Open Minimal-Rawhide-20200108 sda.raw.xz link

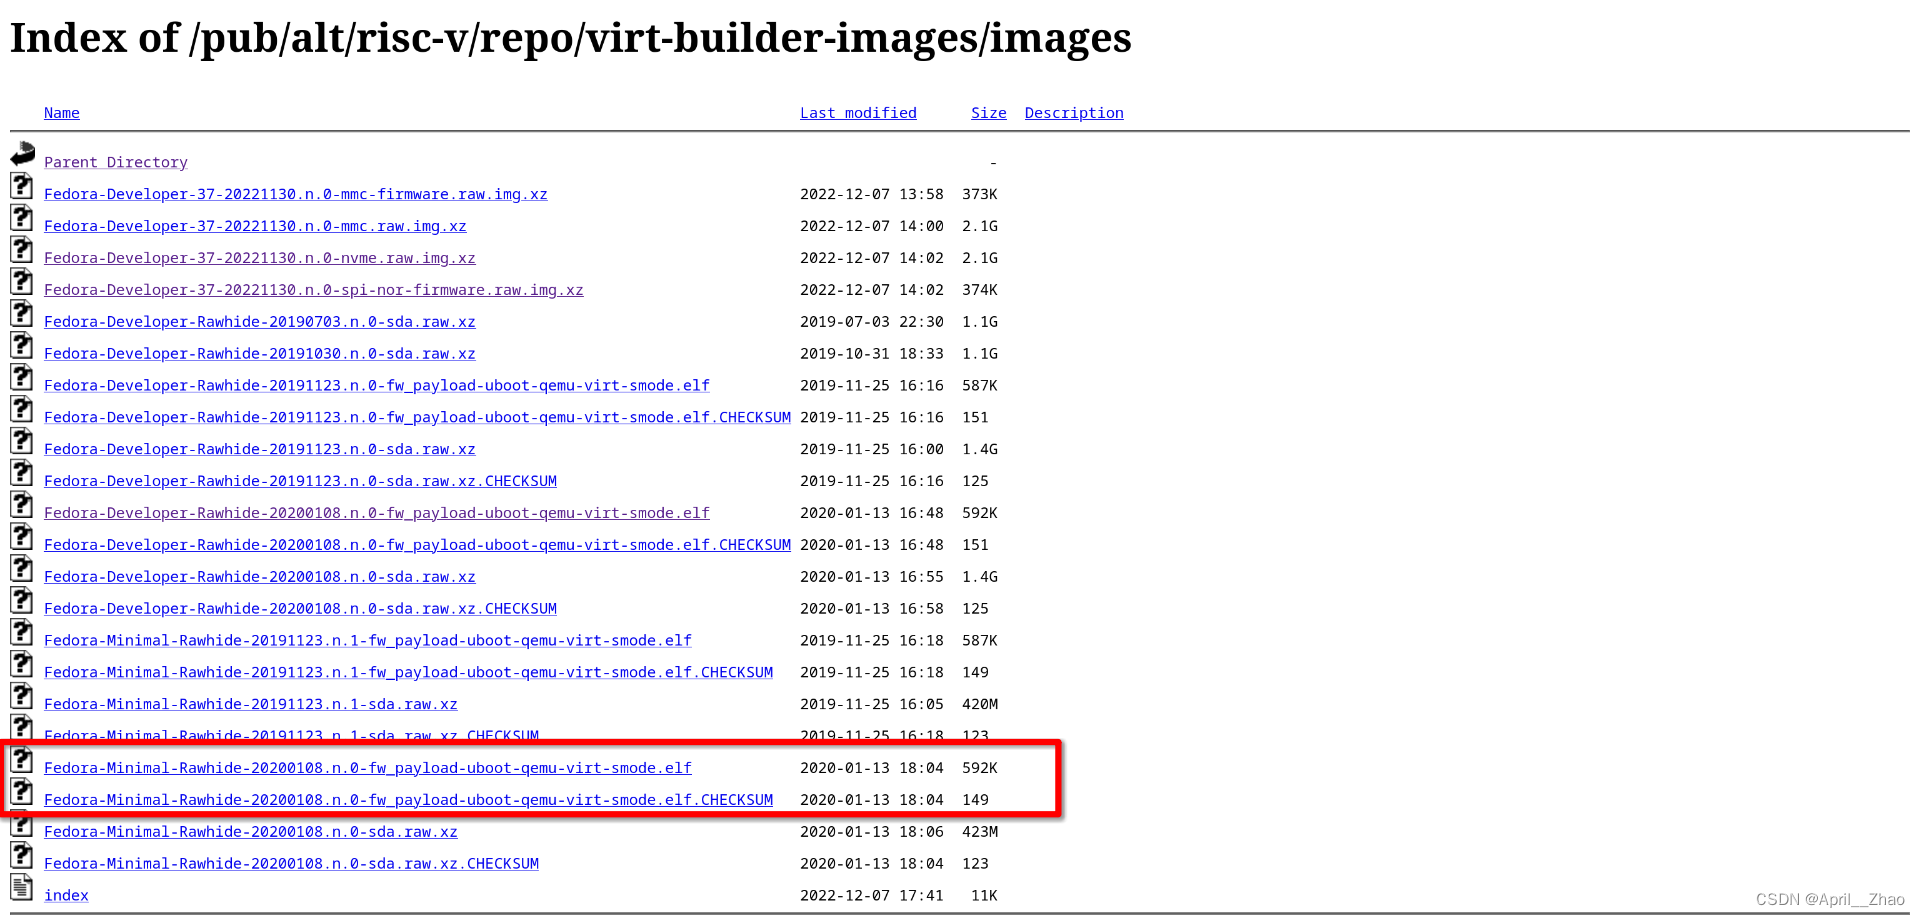pos(251,832)
